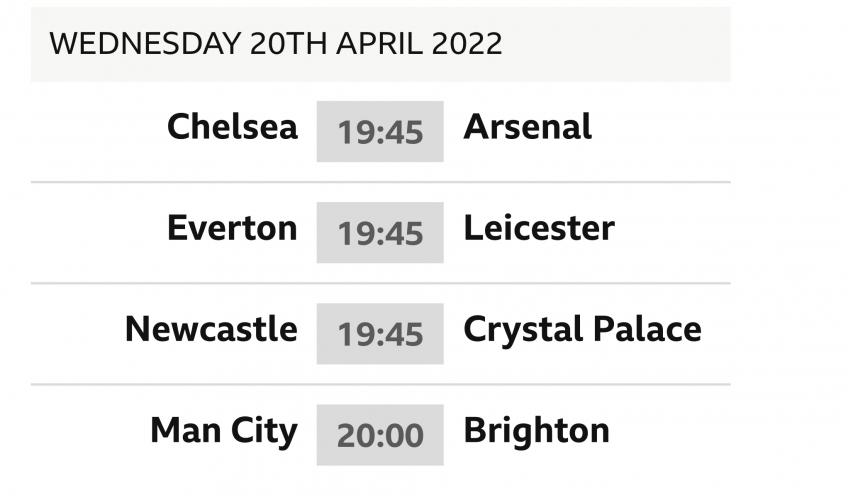Click the word WEDNESDAY in the date header
The width and height of the screenshot is (853, 500).
[145, 44]
